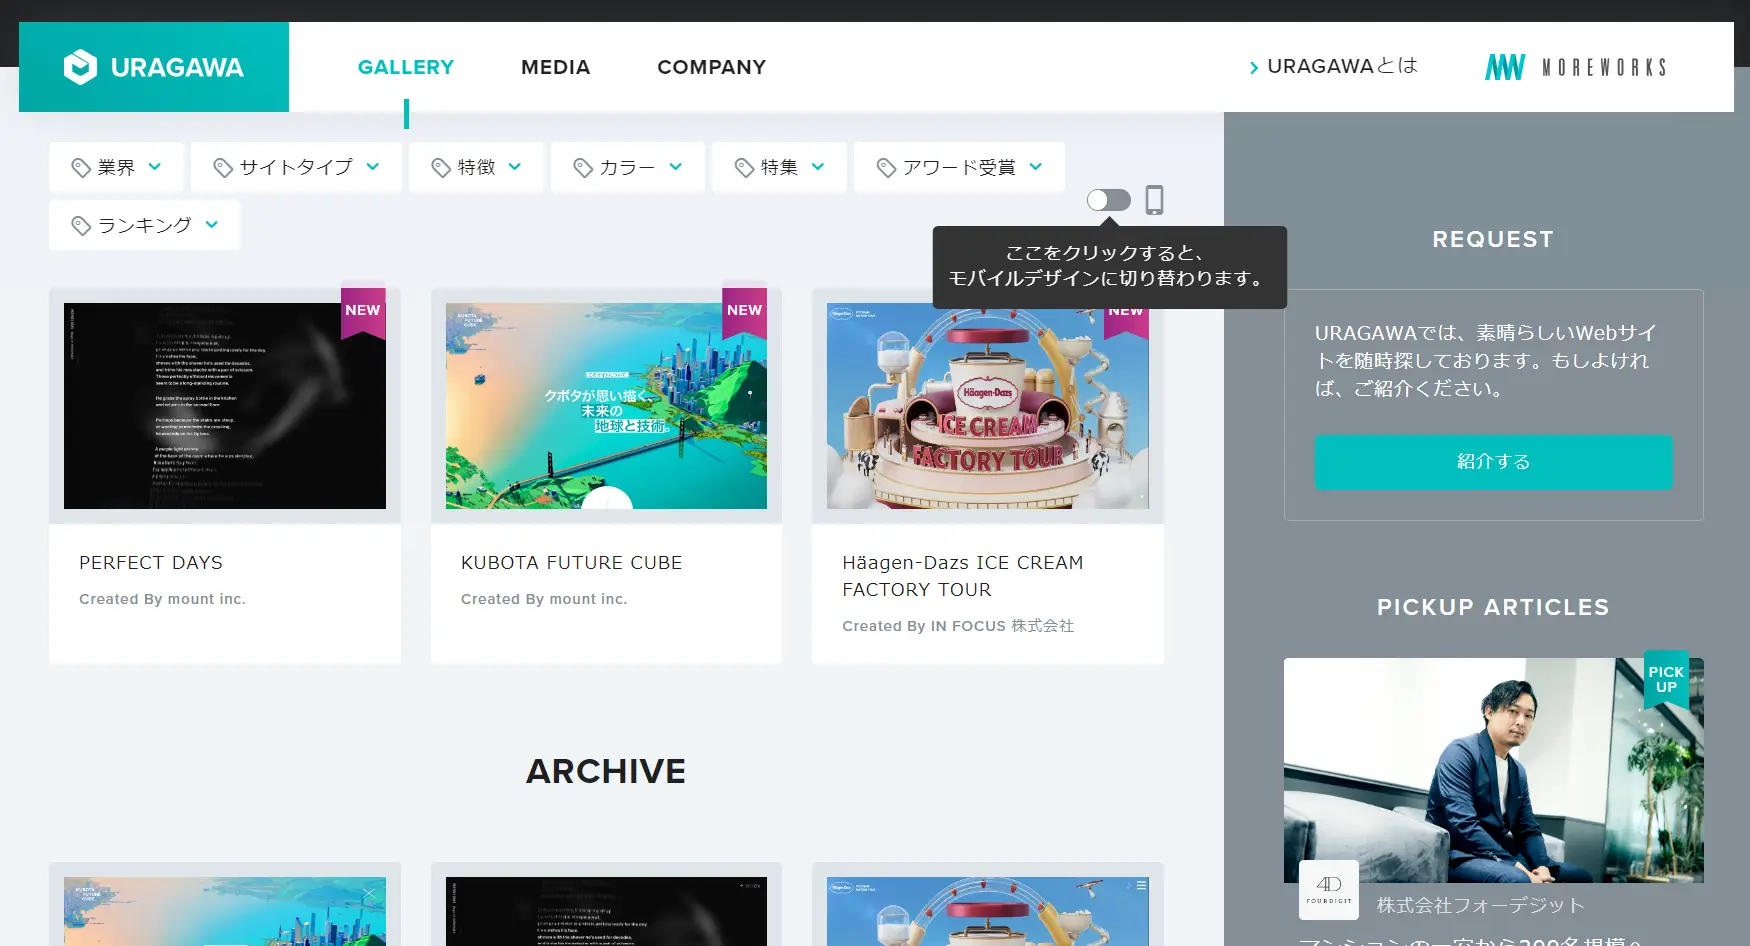Click the arrow icon before URAGAWAとは
This screenshot has width=1750, height=946.
click(x=1254, y=67)
